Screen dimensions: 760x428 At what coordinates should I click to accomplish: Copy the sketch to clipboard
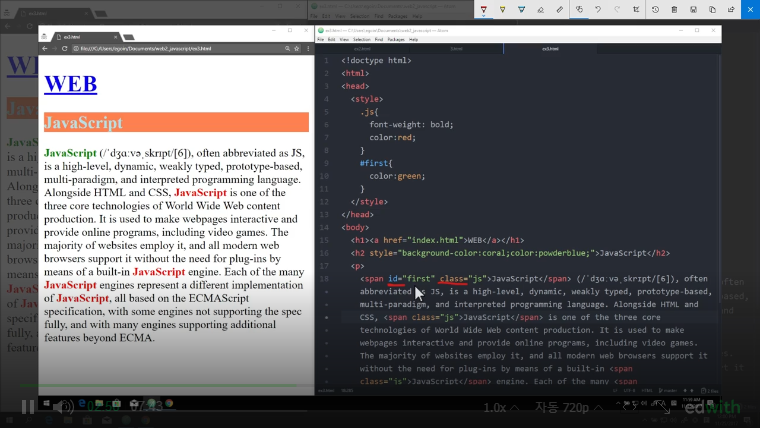pyautogui.click(x=712, y=10)
